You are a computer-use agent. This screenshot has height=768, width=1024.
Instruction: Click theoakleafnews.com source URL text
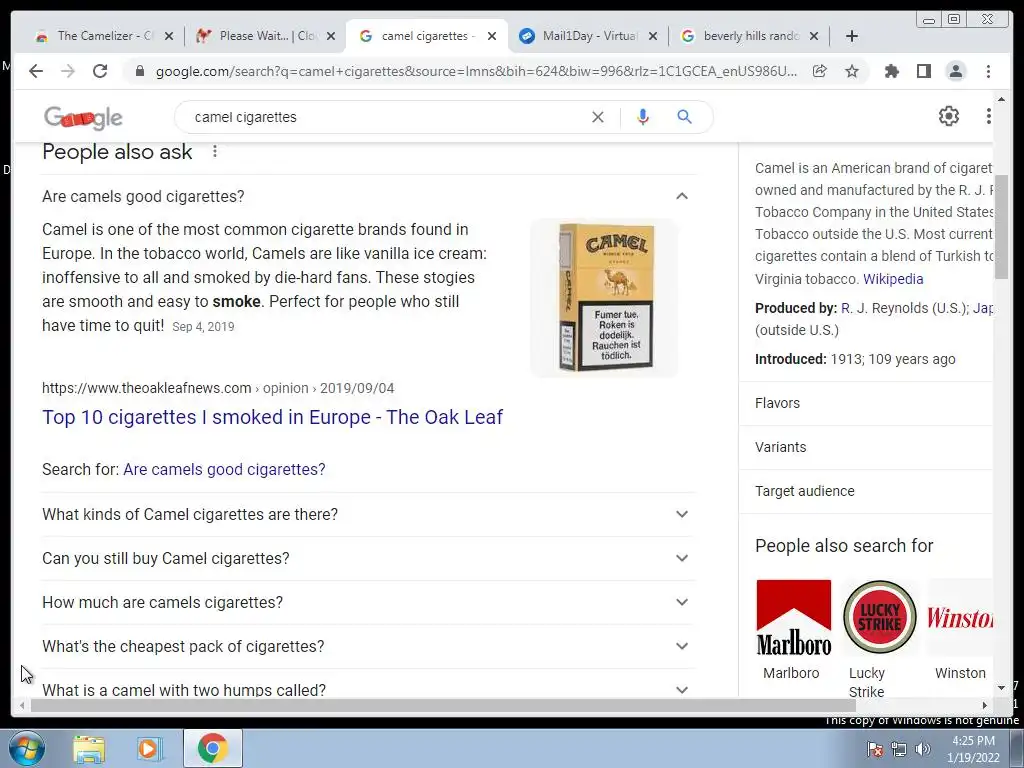click(218, 388)
